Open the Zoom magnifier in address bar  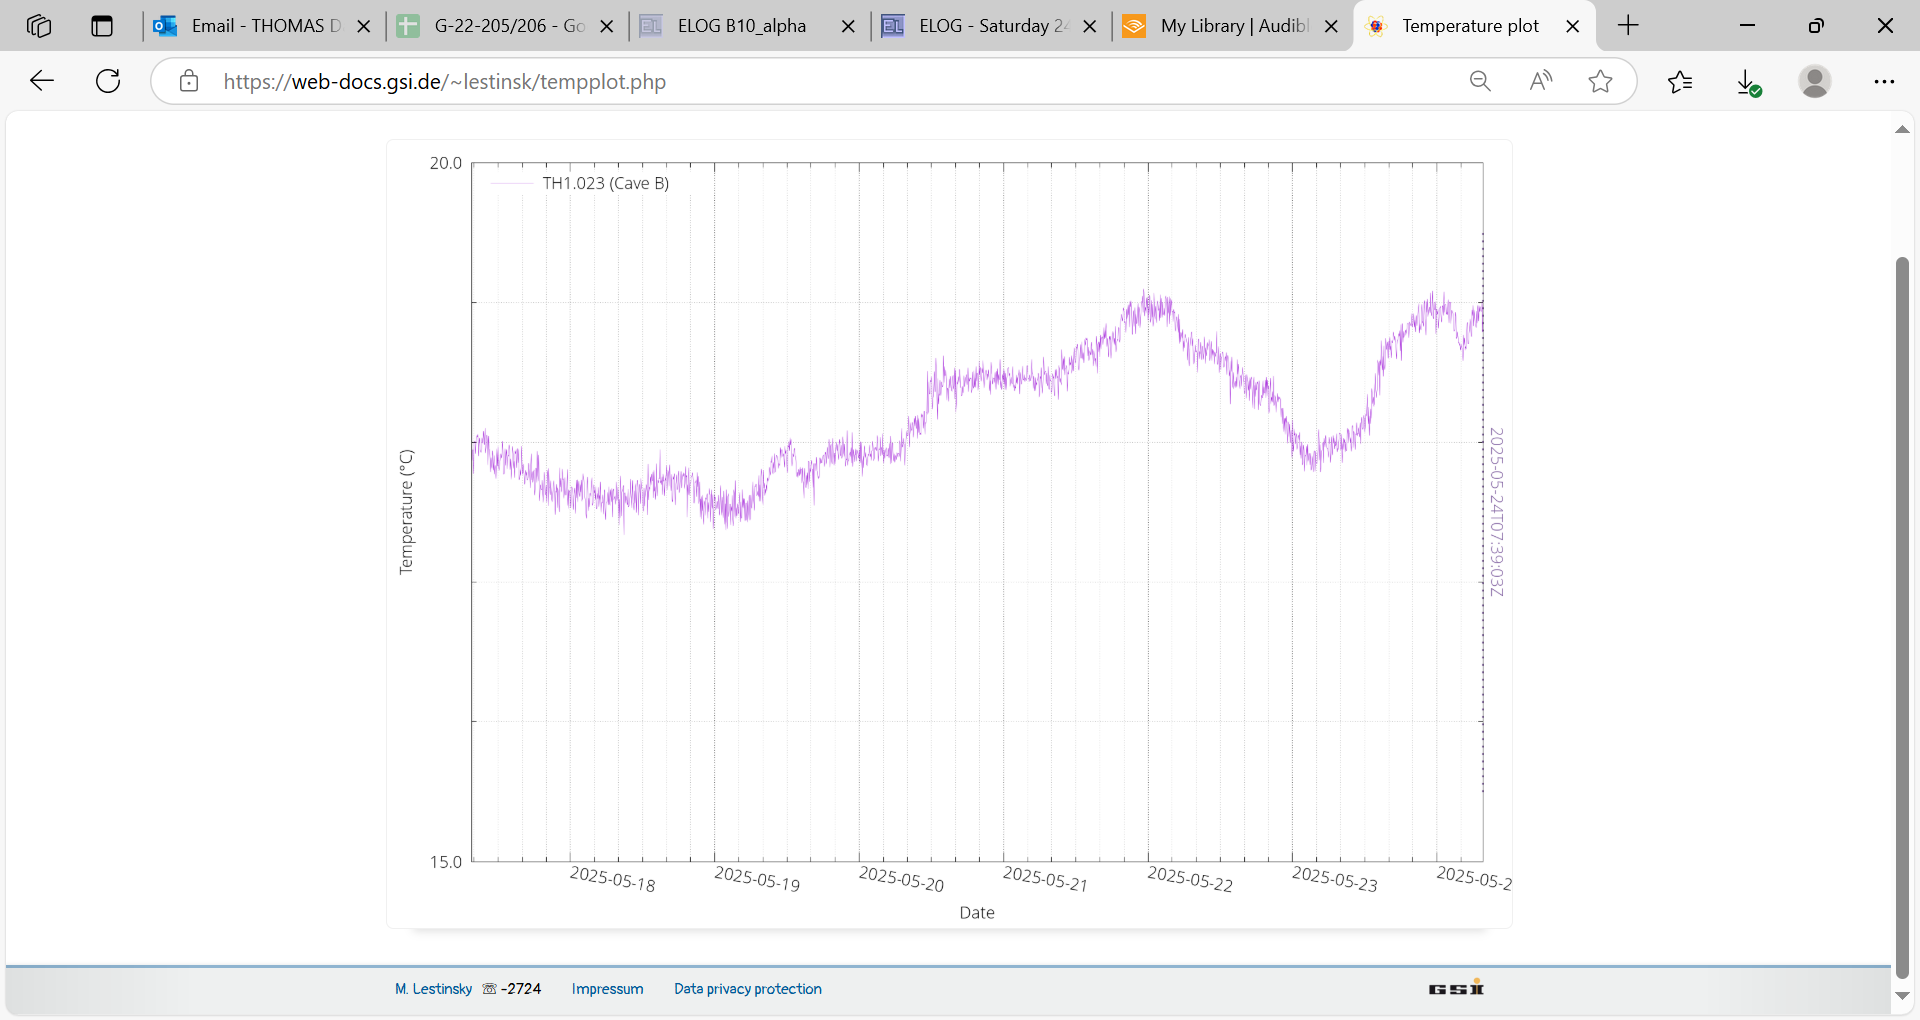coord(1480,81)
